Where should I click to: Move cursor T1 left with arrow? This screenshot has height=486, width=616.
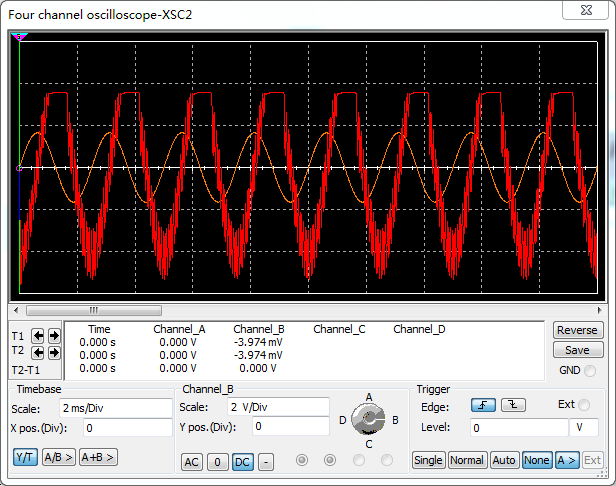(x=38, y=336)
